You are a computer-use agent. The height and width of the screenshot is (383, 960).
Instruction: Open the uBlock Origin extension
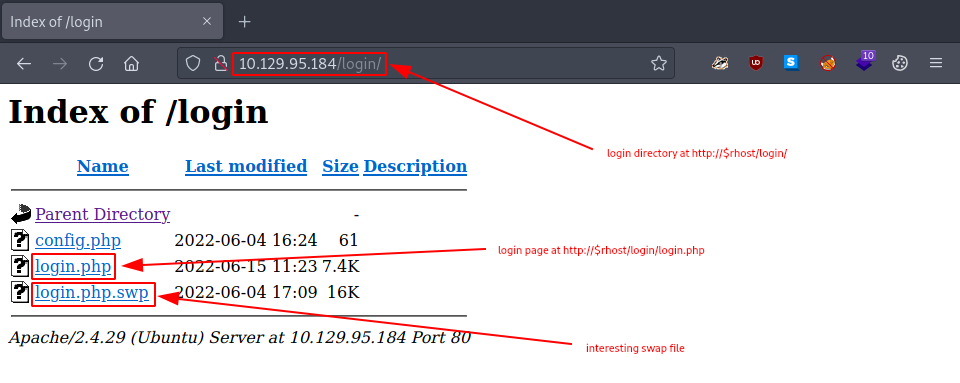[x=756, y=62]
